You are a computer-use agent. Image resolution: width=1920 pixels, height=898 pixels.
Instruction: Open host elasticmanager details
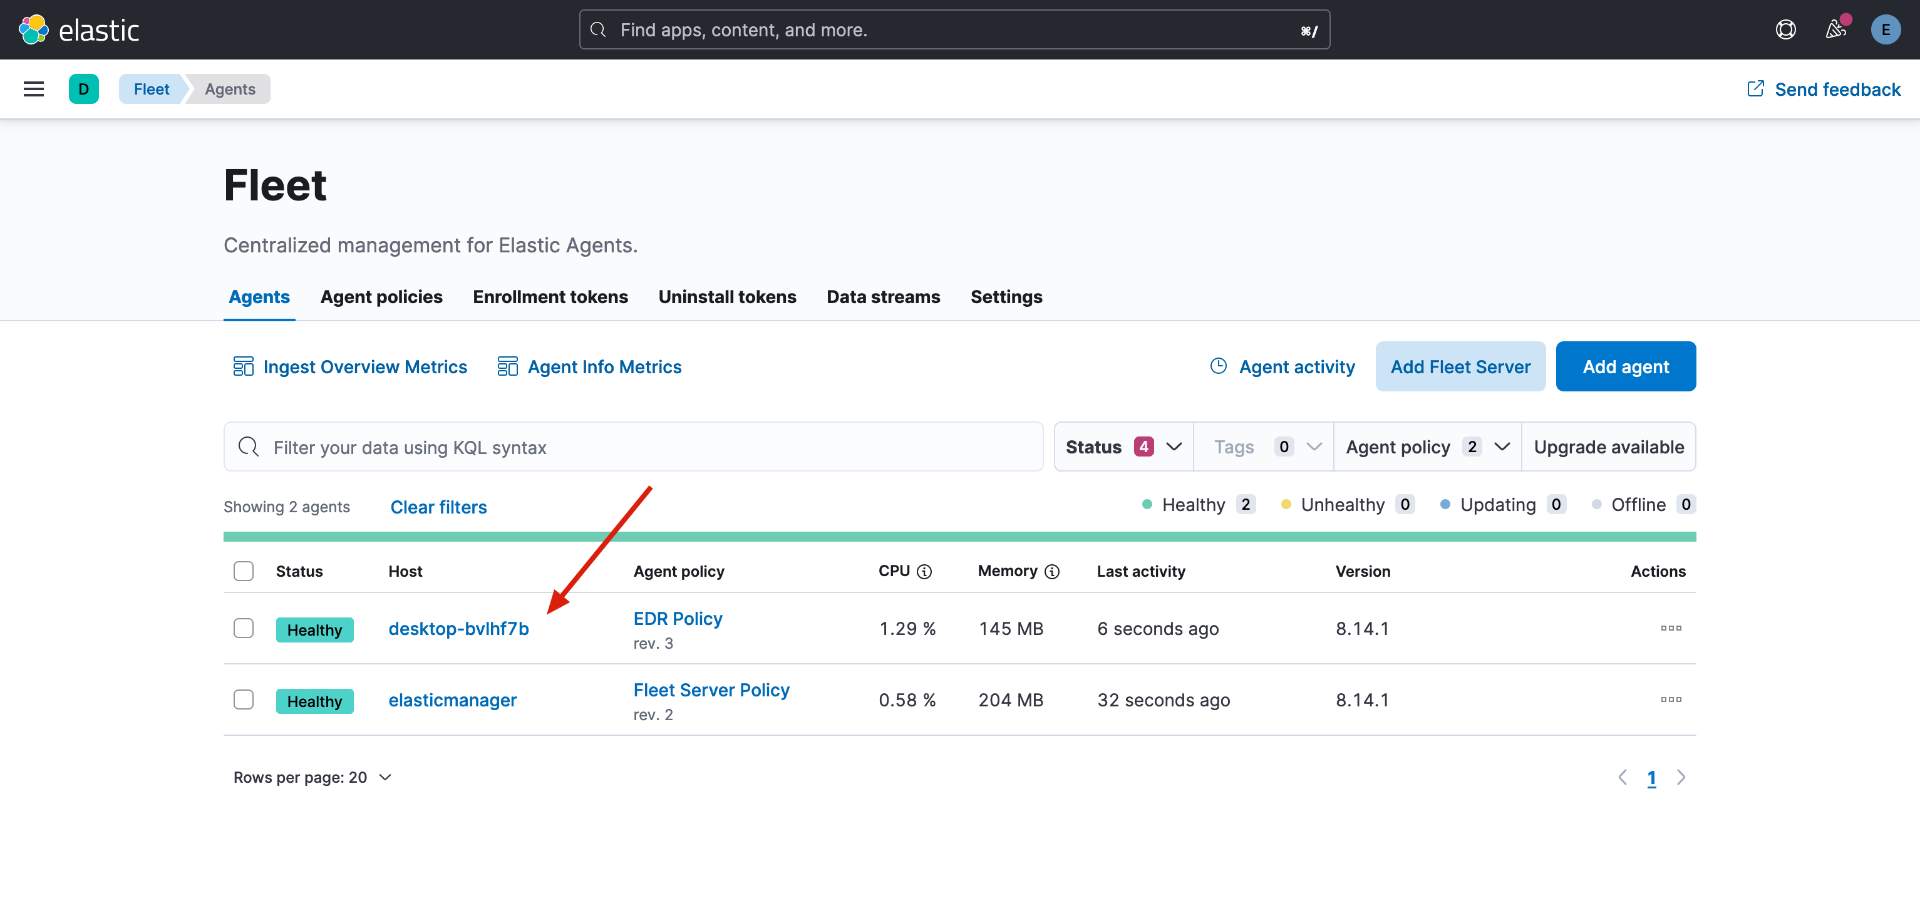tap(452, 700)
